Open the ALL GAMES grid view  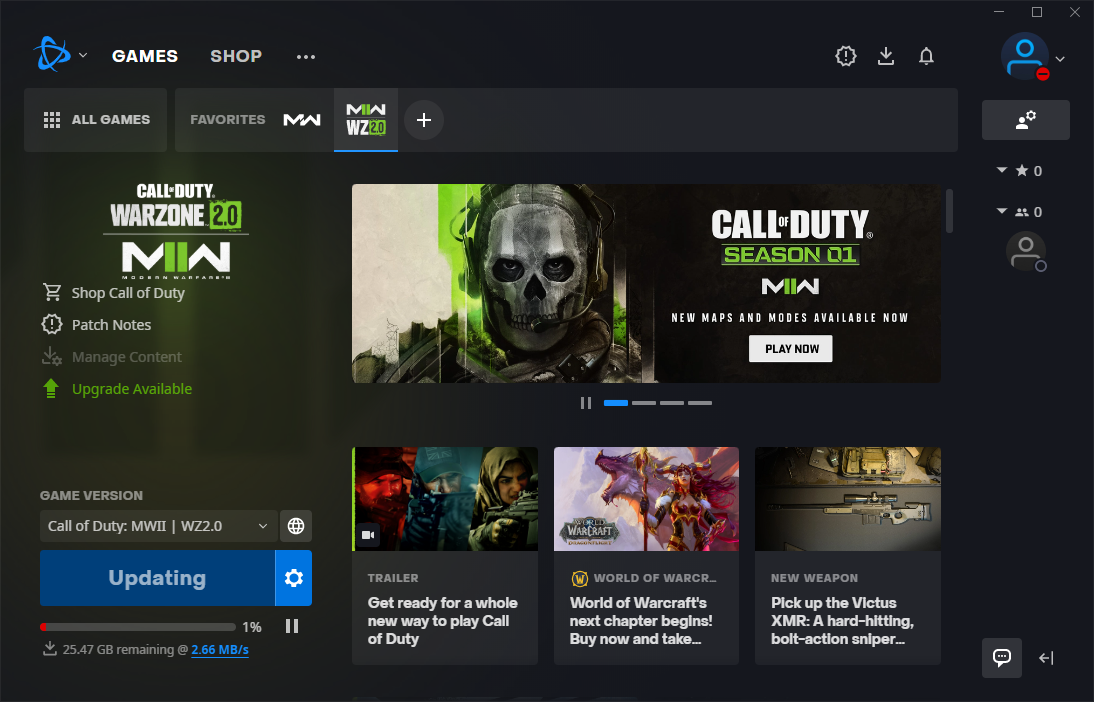point(96,120)
